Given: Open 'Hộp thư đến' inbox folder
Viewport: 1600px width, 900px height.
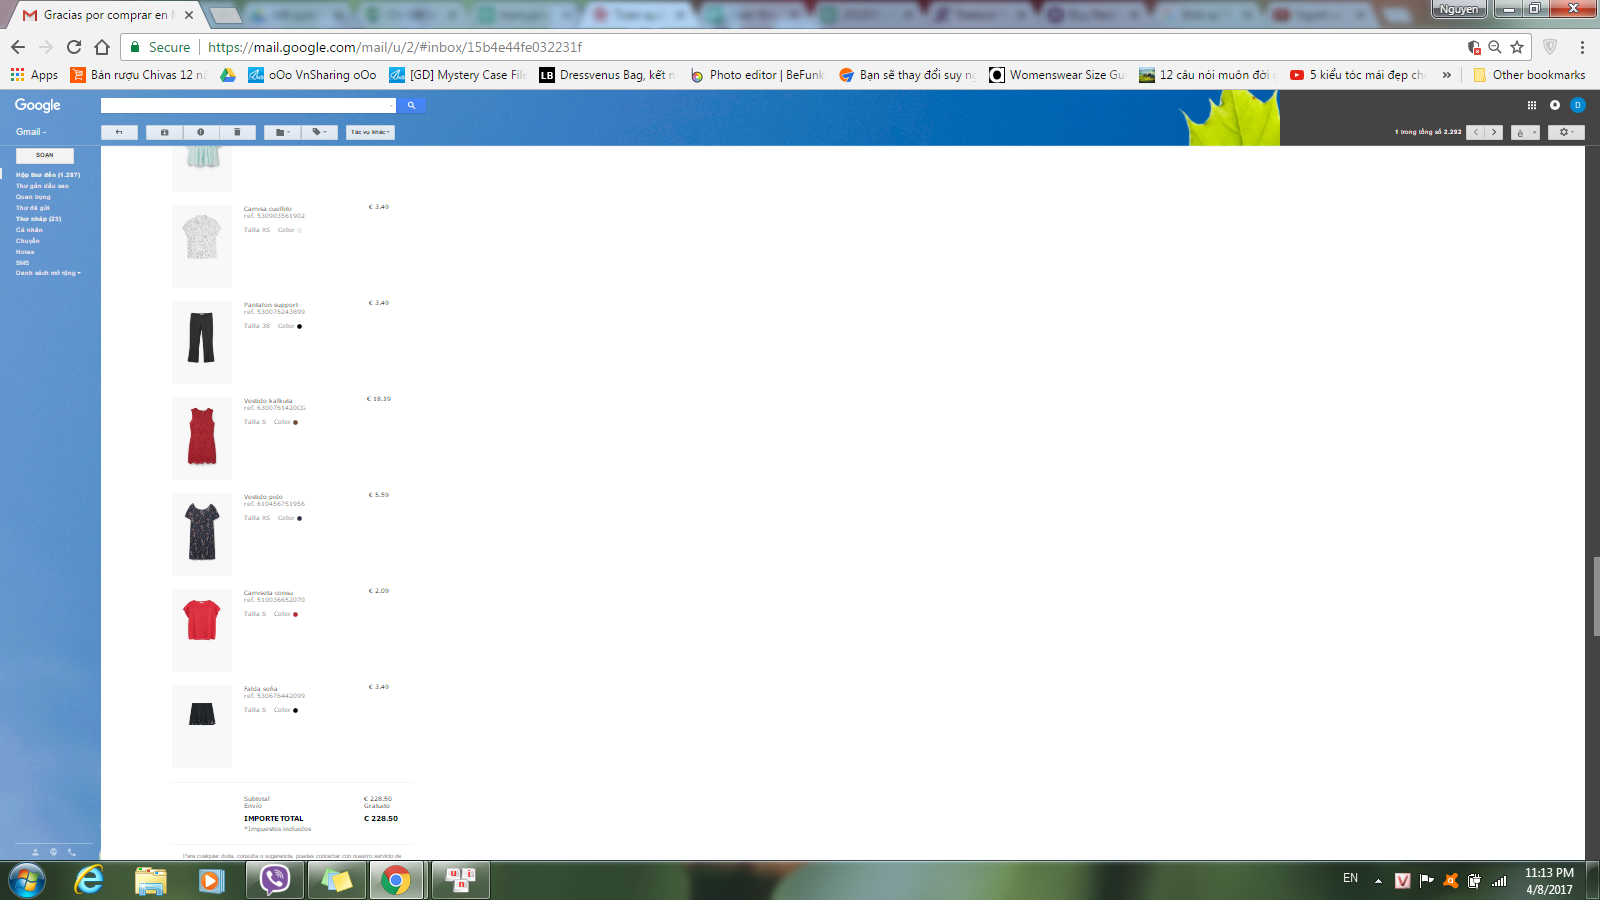Looking at the screenshot, I should [x=47, y=175].
